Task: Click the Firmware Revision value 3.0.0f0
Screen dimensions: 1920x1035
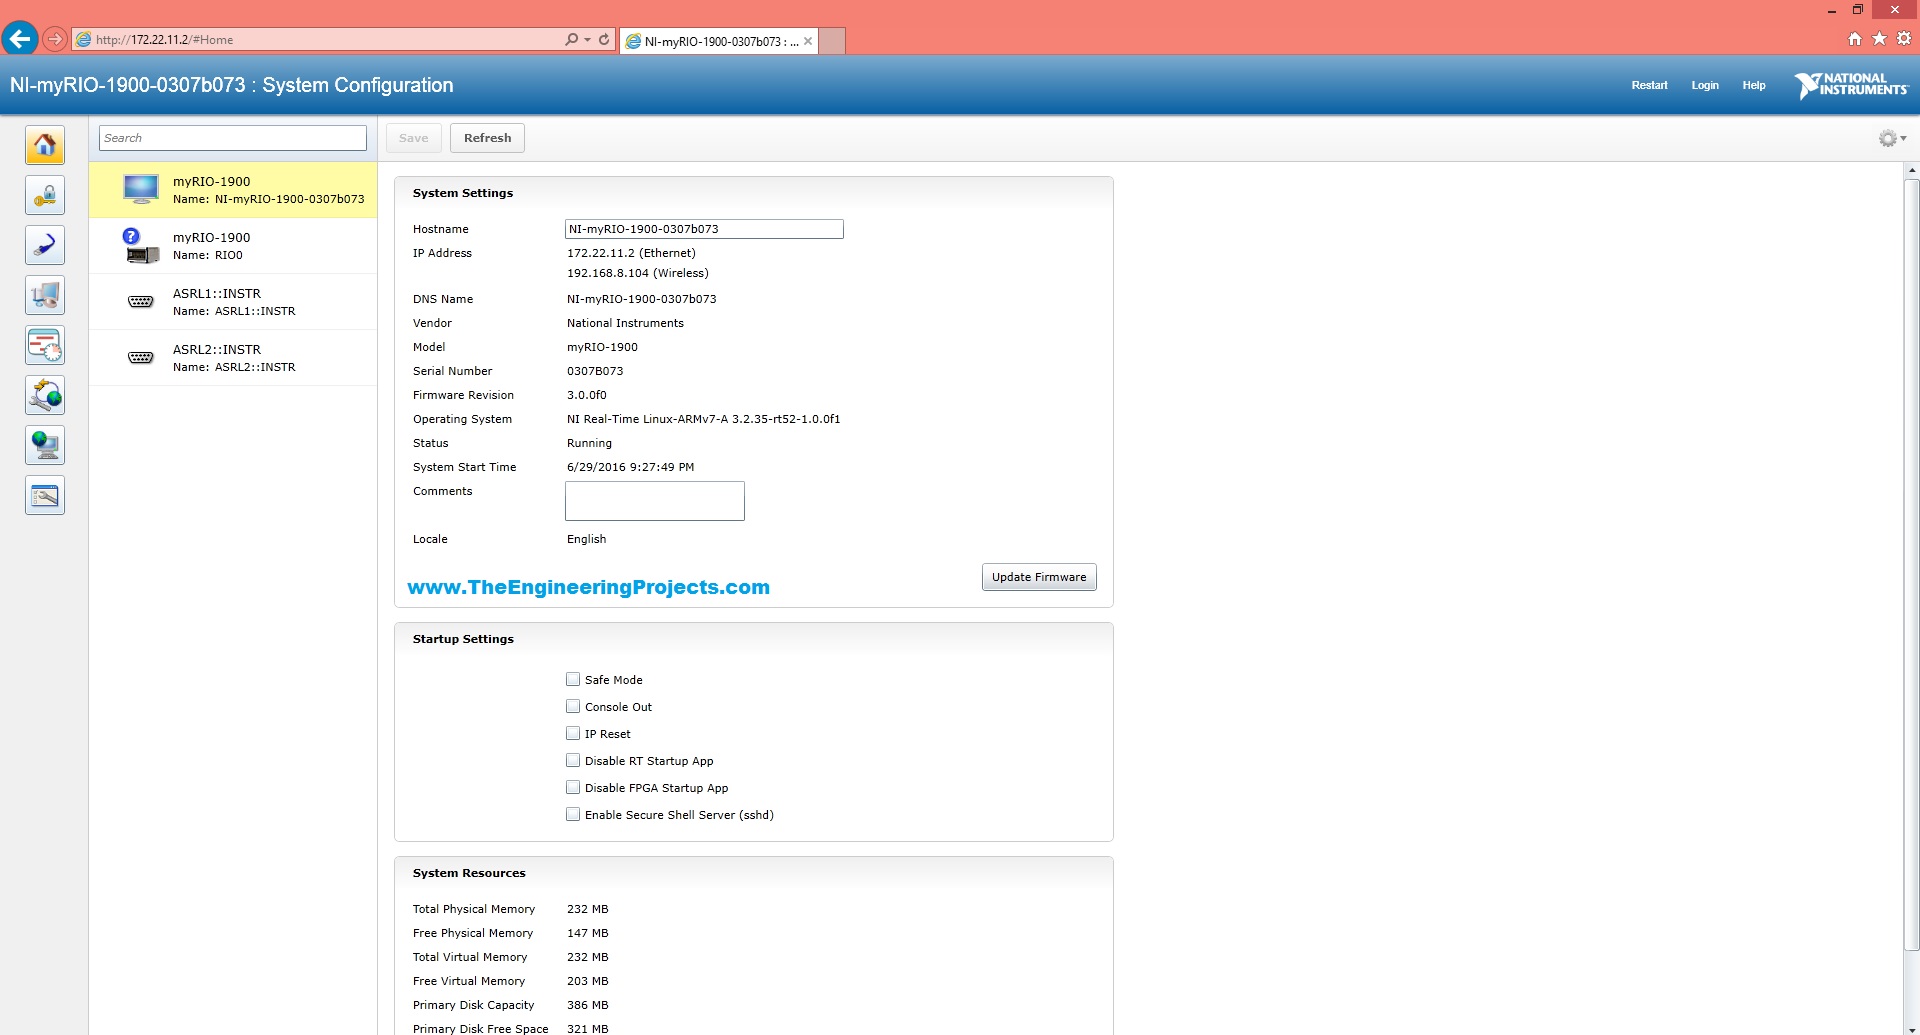Action: pos(587,395)
